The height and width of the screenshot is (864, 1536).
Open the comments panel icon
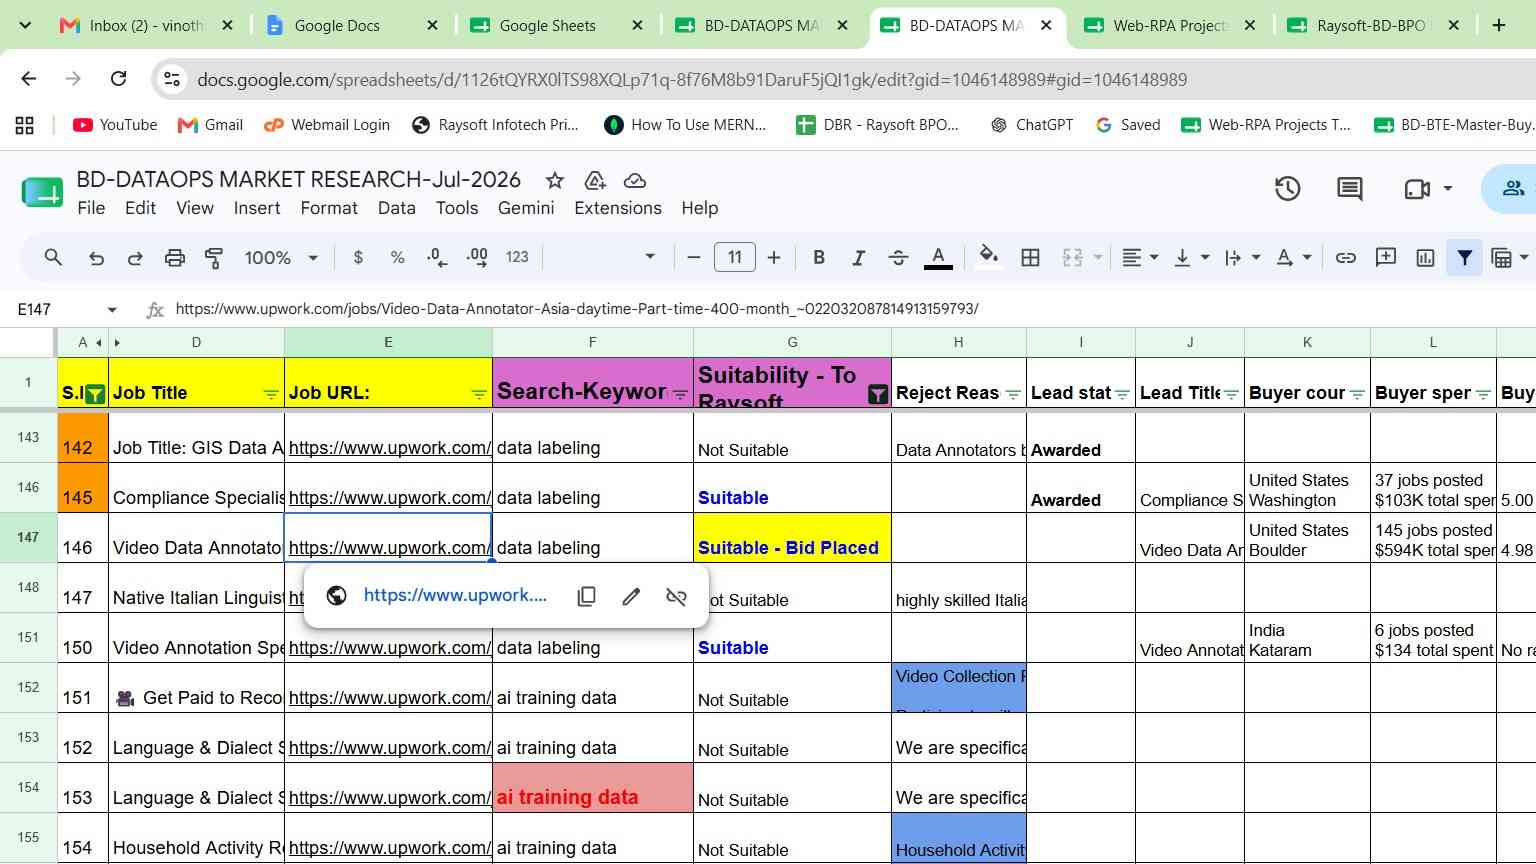[x=1349, y=188]
